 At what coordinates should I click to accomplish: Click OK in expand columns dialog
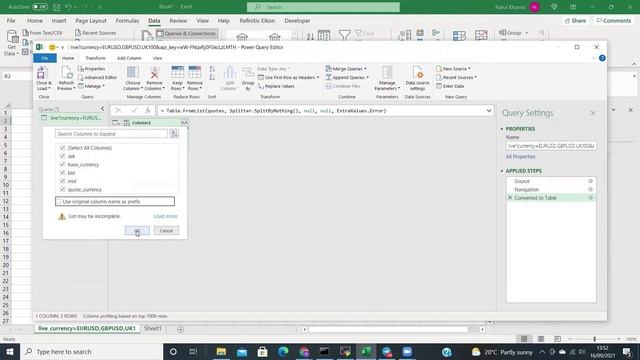pyautogui.click(x=137, y=231)
